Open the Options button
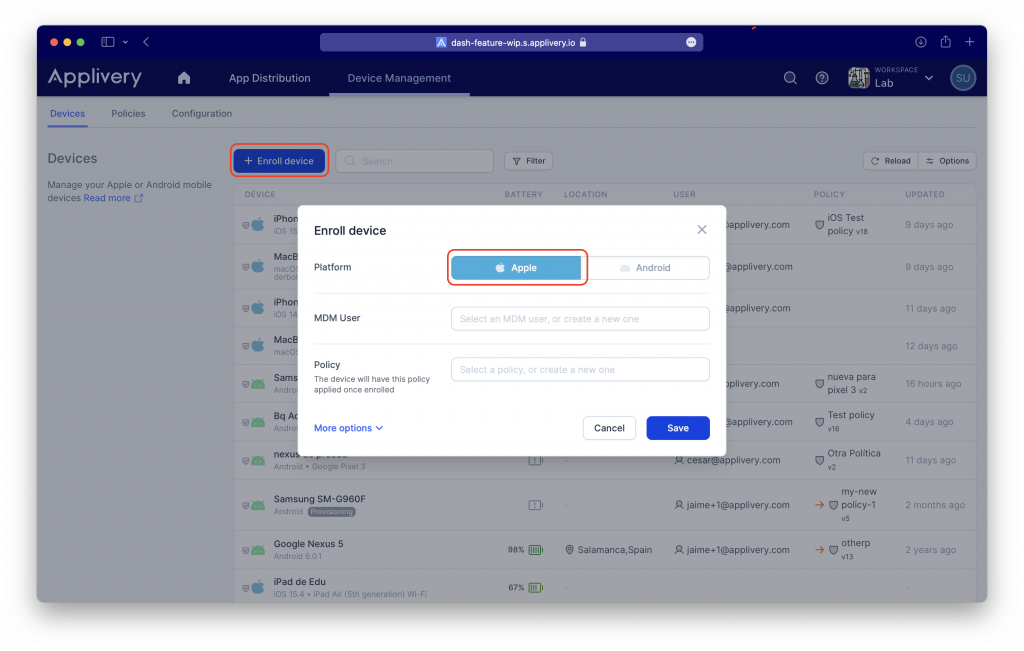The width and height of the screenshot is (1024, 651). [947, 161]
